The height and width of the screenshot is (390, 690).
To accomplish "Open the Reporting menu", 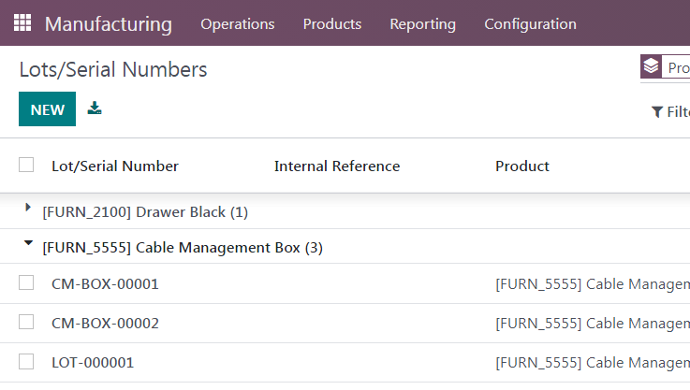I will point(423,24).
